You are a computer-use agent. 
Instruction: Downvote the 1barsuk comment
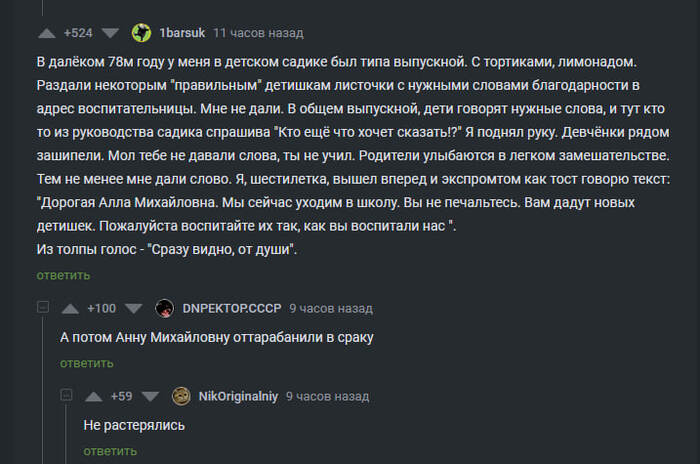coord(110,33)
